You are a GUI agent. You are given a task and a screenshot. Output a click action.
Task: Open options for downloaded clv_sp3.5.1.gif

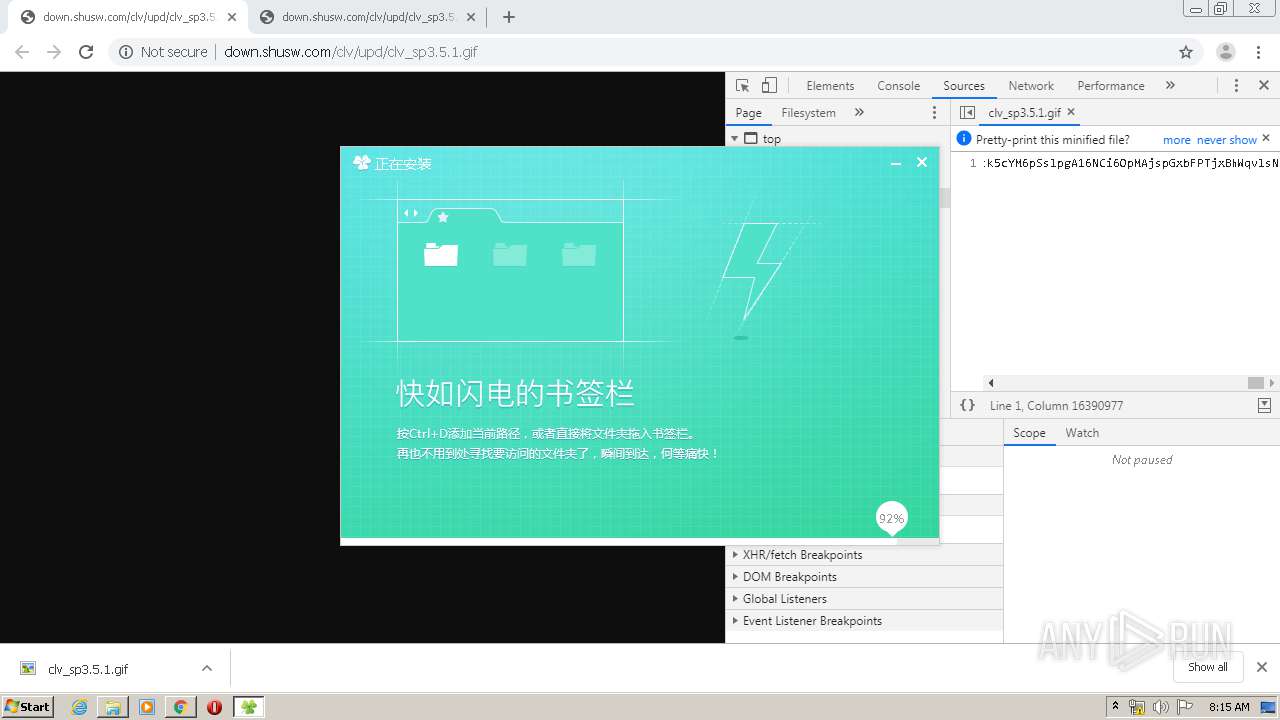207,668
